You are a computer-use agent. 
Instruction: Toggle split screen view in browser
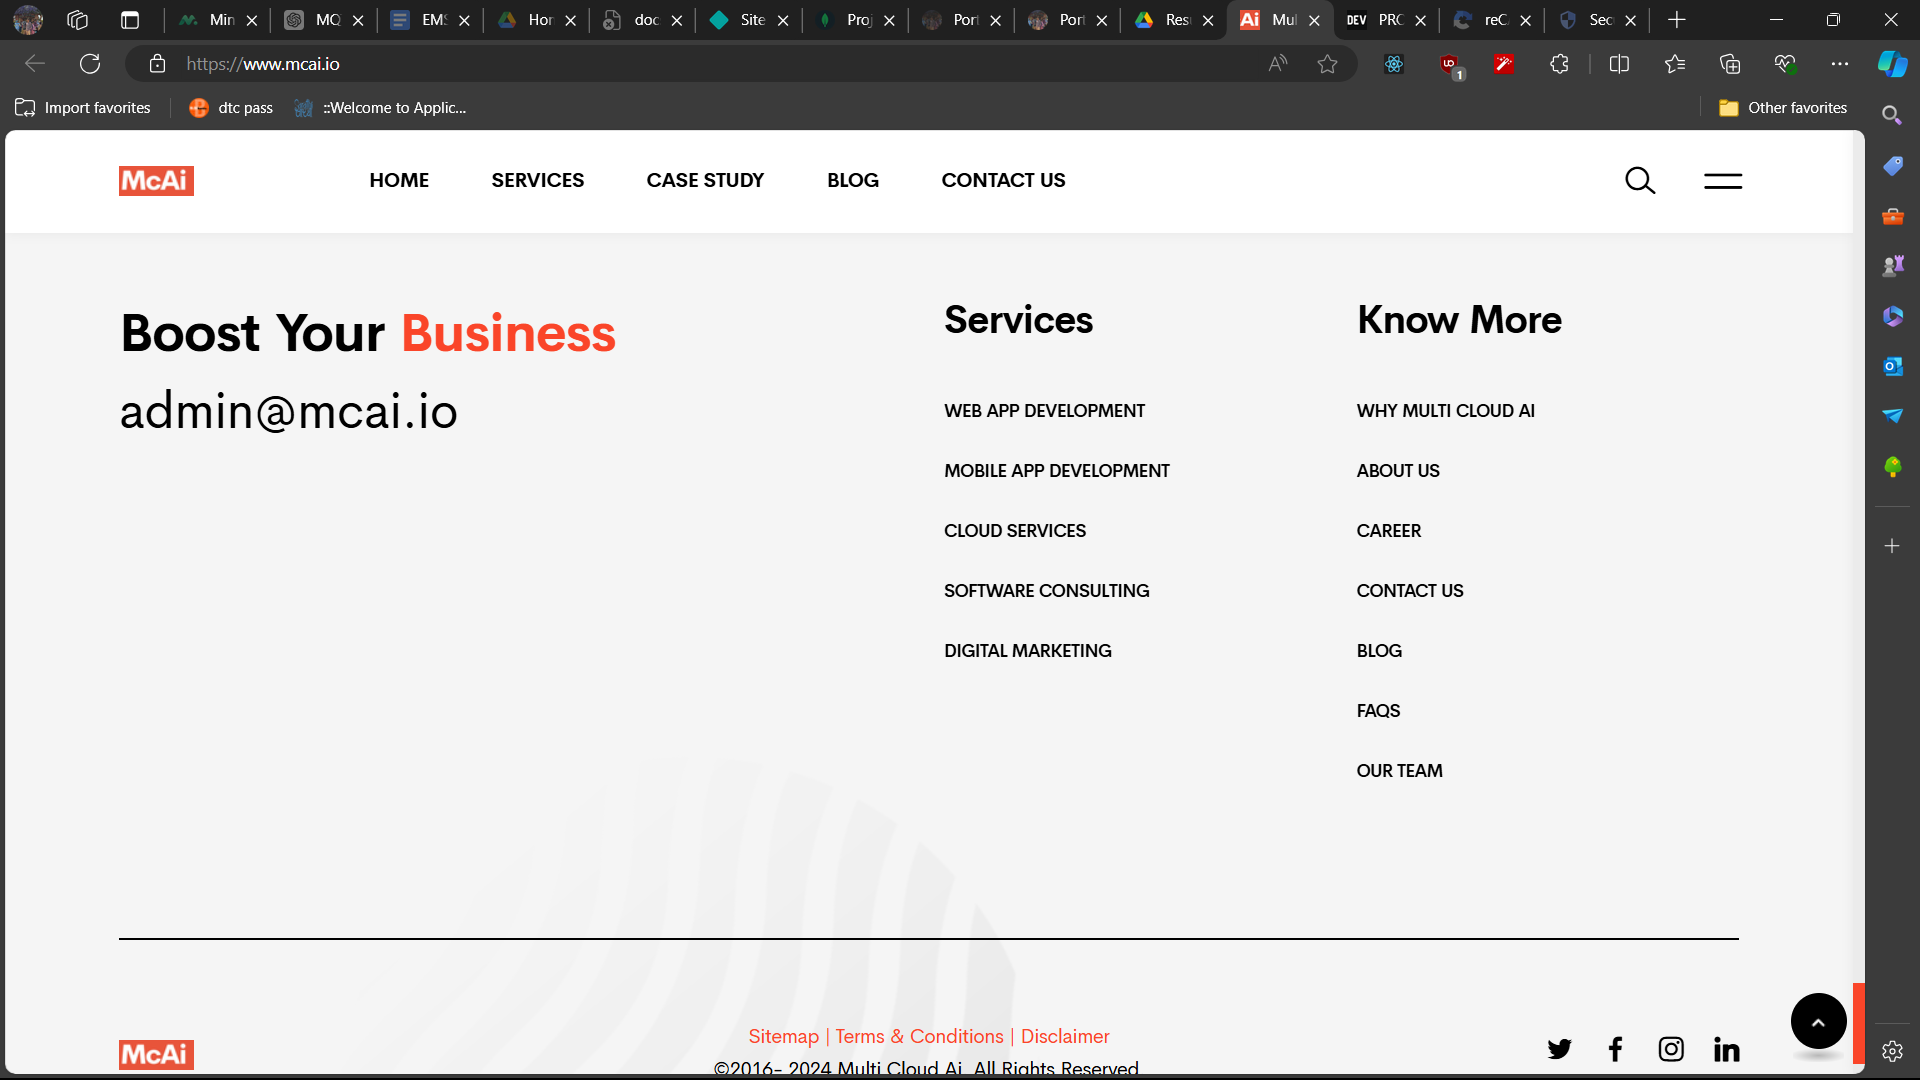pyautogui.click(x=1619, y=64)
